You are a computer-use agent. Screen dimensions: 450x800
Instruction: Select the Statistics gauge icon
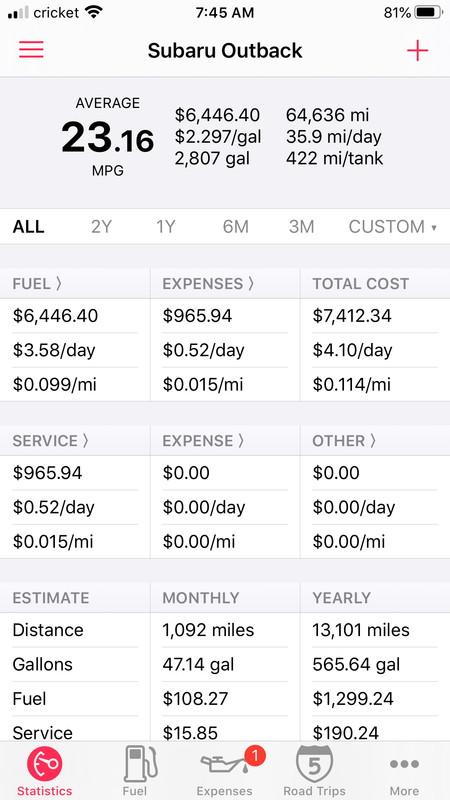(x=44, y=764)
